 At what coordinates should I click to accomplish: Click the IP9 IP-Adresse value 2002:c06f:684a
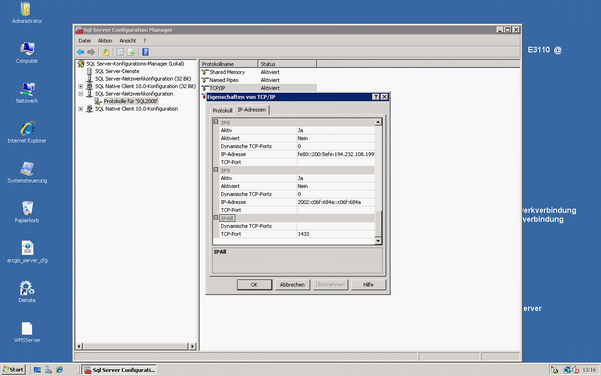(x=335, y=202)
